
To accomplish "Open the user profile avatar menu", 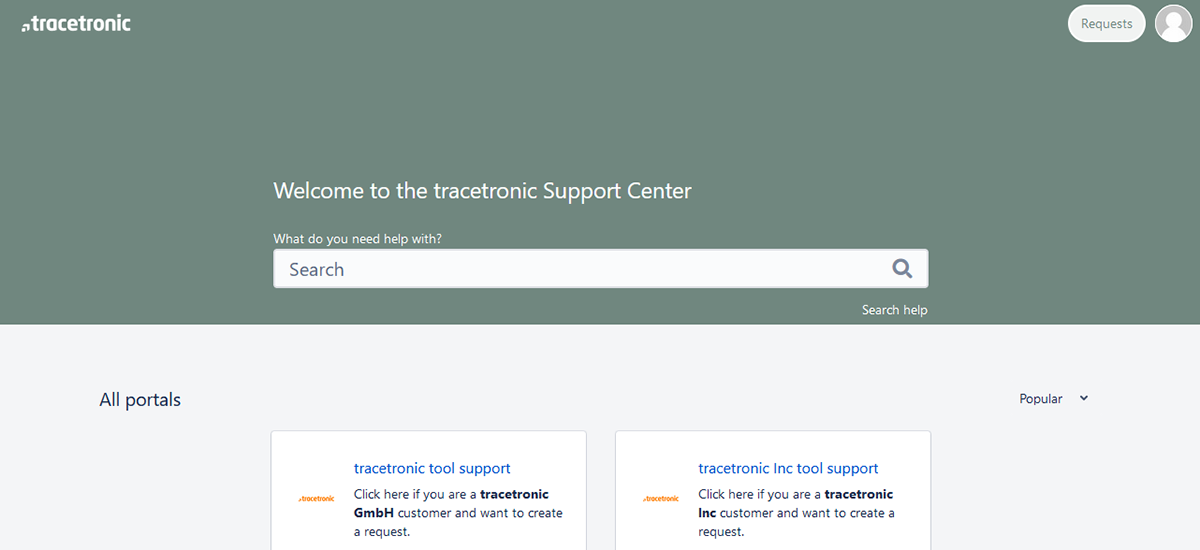I will coord(1173,23).
